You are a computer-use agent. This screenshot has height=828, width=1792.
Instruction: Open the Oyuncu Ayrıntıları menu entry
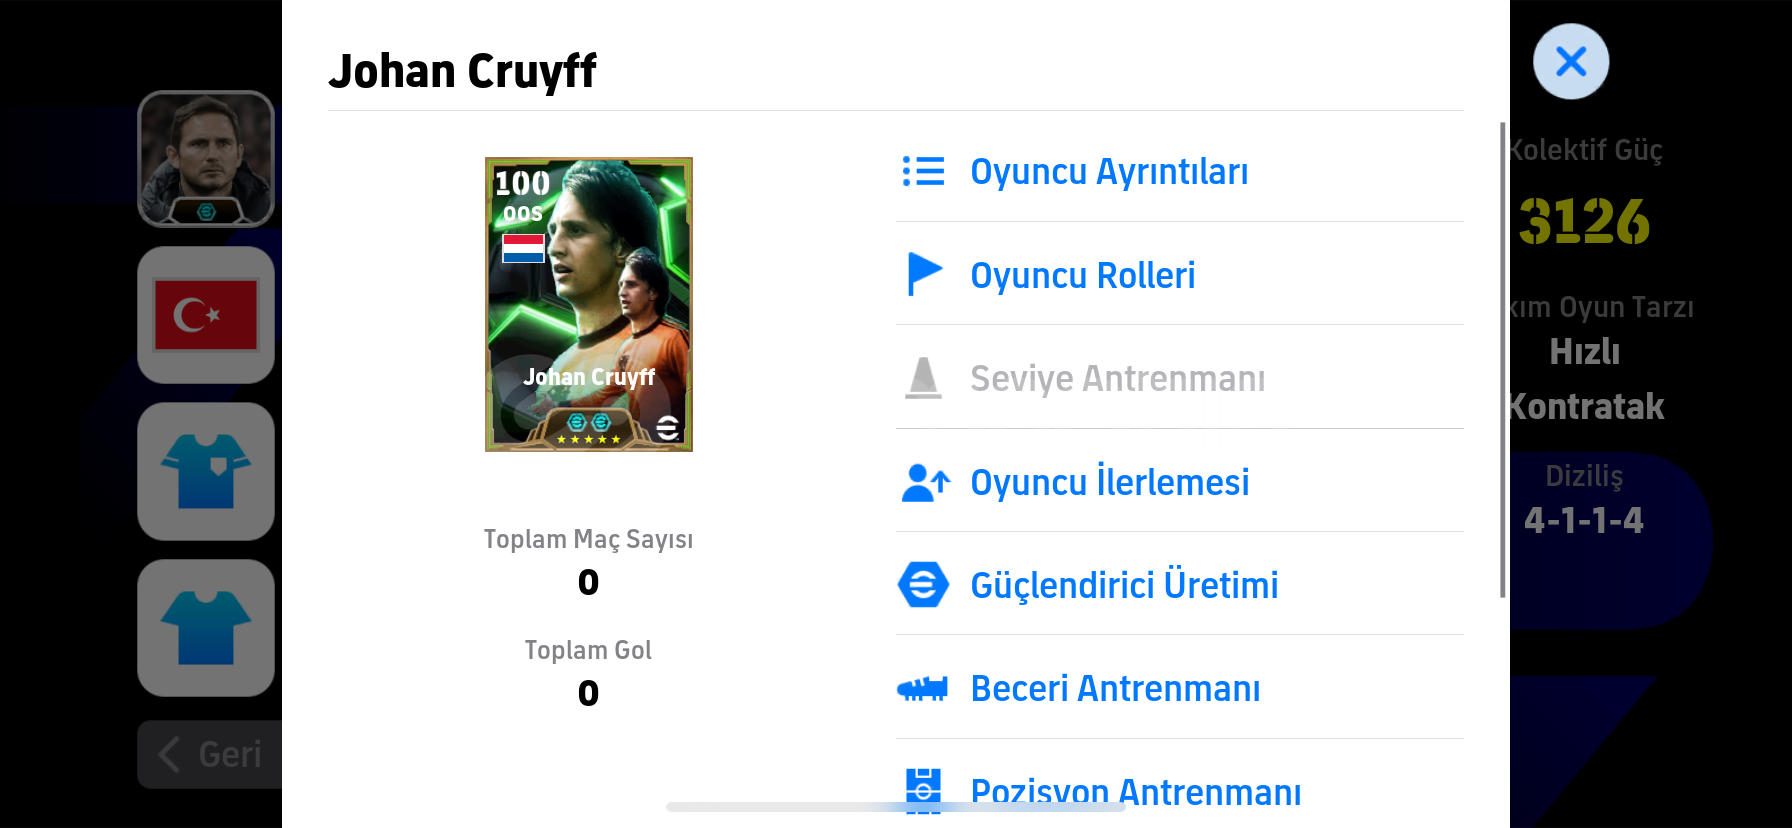(1109, 172)
